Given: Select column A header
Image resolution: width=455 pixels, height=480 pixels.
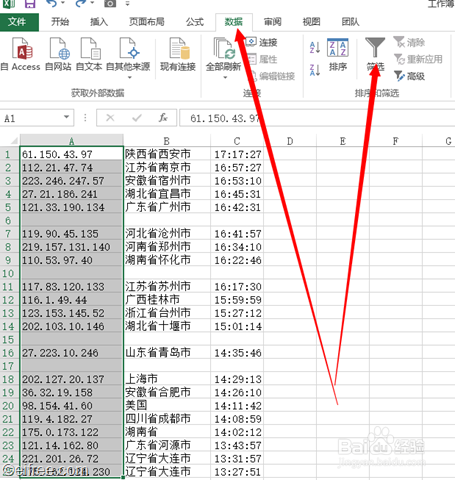Looking at the screenshot, I should [72, 141].
